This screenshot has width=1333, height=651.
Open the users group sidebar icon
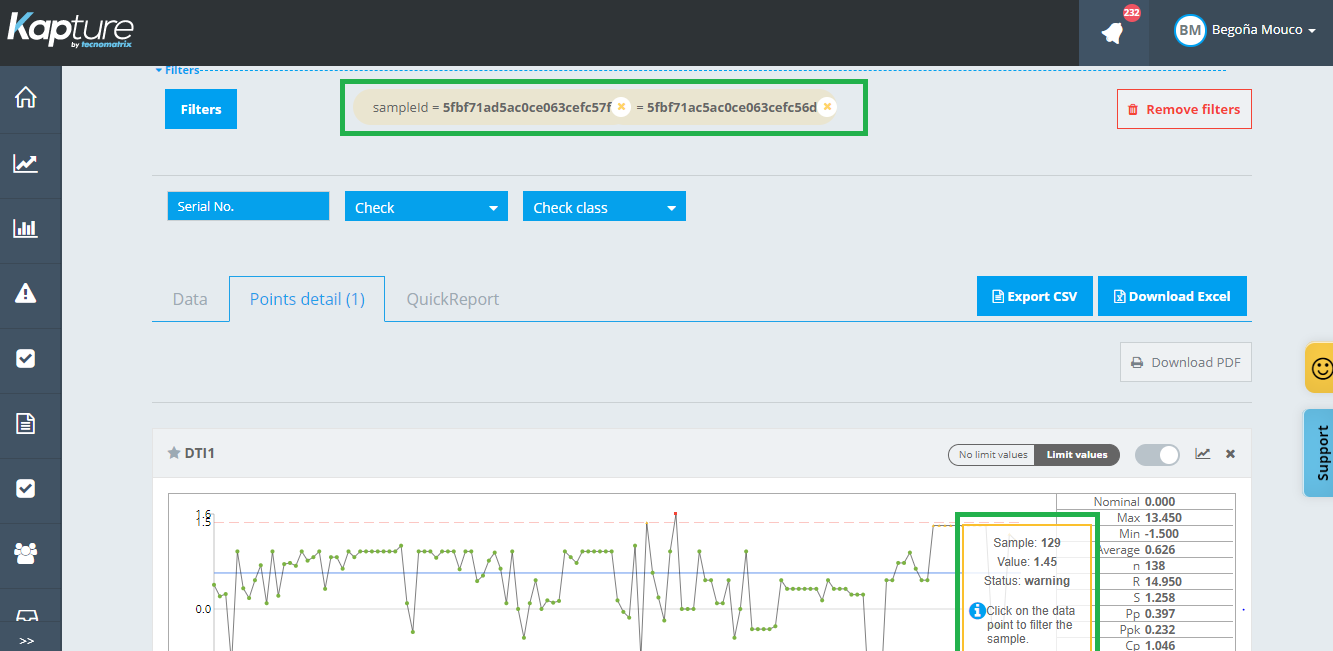coord(26,552)
